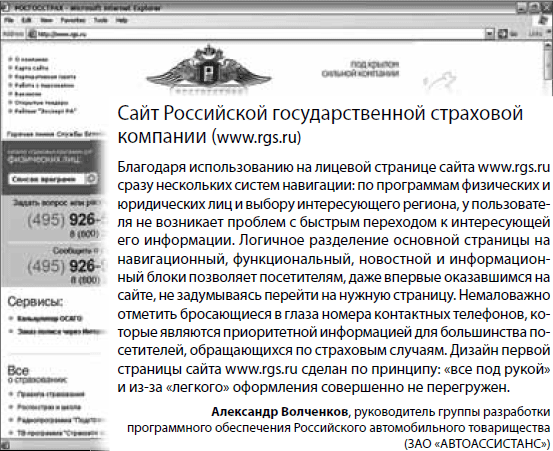This screenshot has width=553, height=451.
Task: Open the View menu
Action: pyautogui.click(x=46, y=20)
